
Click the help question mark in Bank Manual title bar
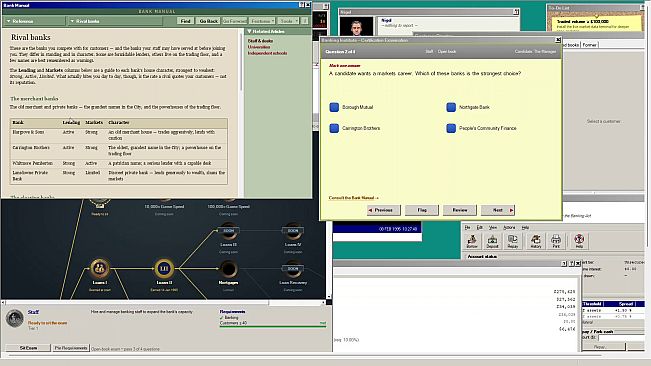[x=301, y=5]
